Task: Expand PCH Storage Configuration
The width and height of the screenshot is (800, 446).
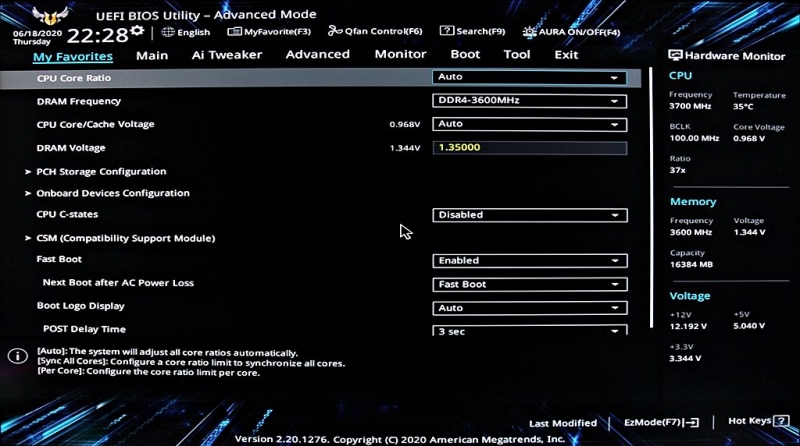Action: [x=101, y=171]
